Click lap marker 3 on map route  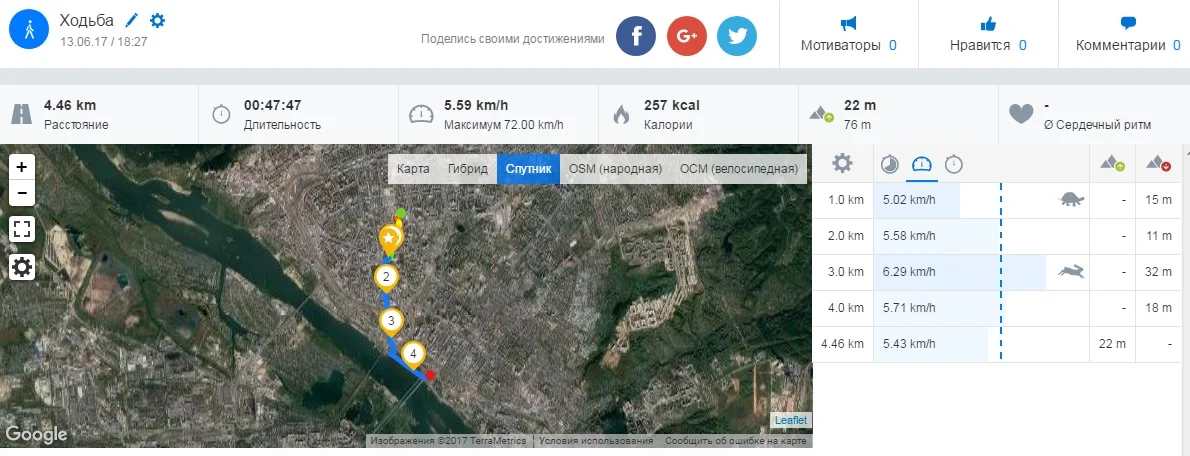(391, 321)
